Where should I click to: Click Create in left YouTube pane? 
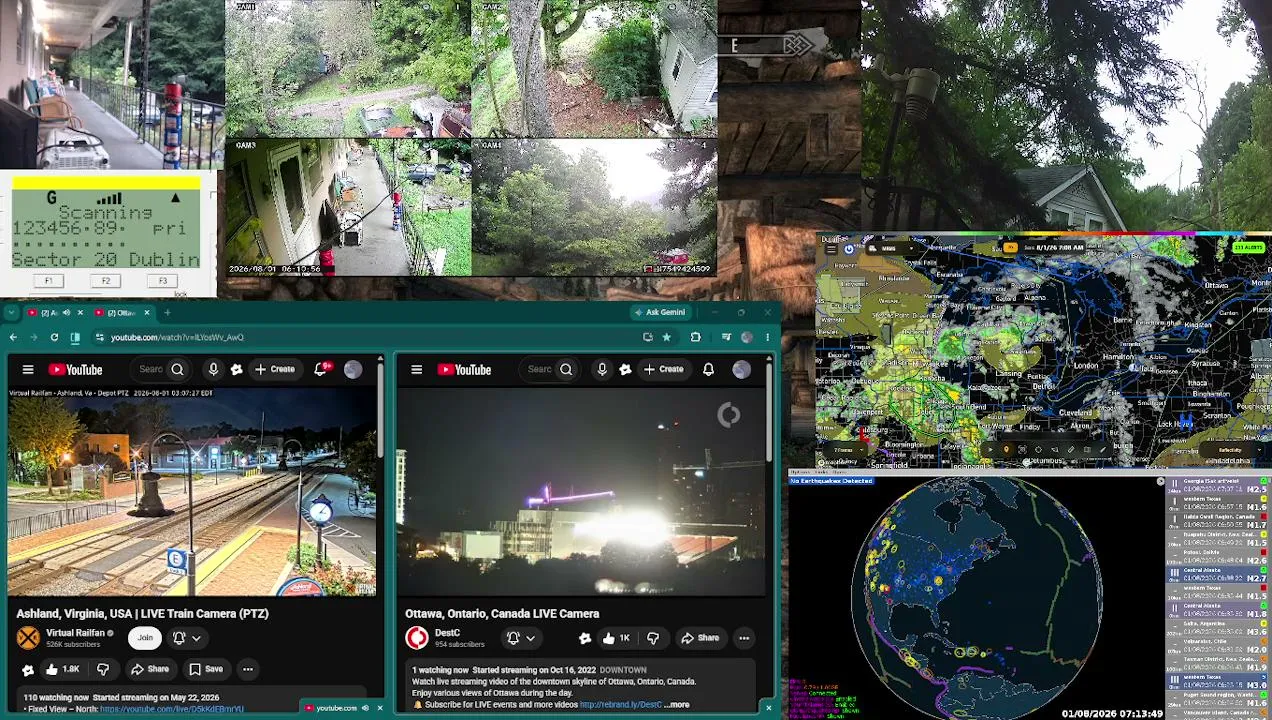point(275,370)
